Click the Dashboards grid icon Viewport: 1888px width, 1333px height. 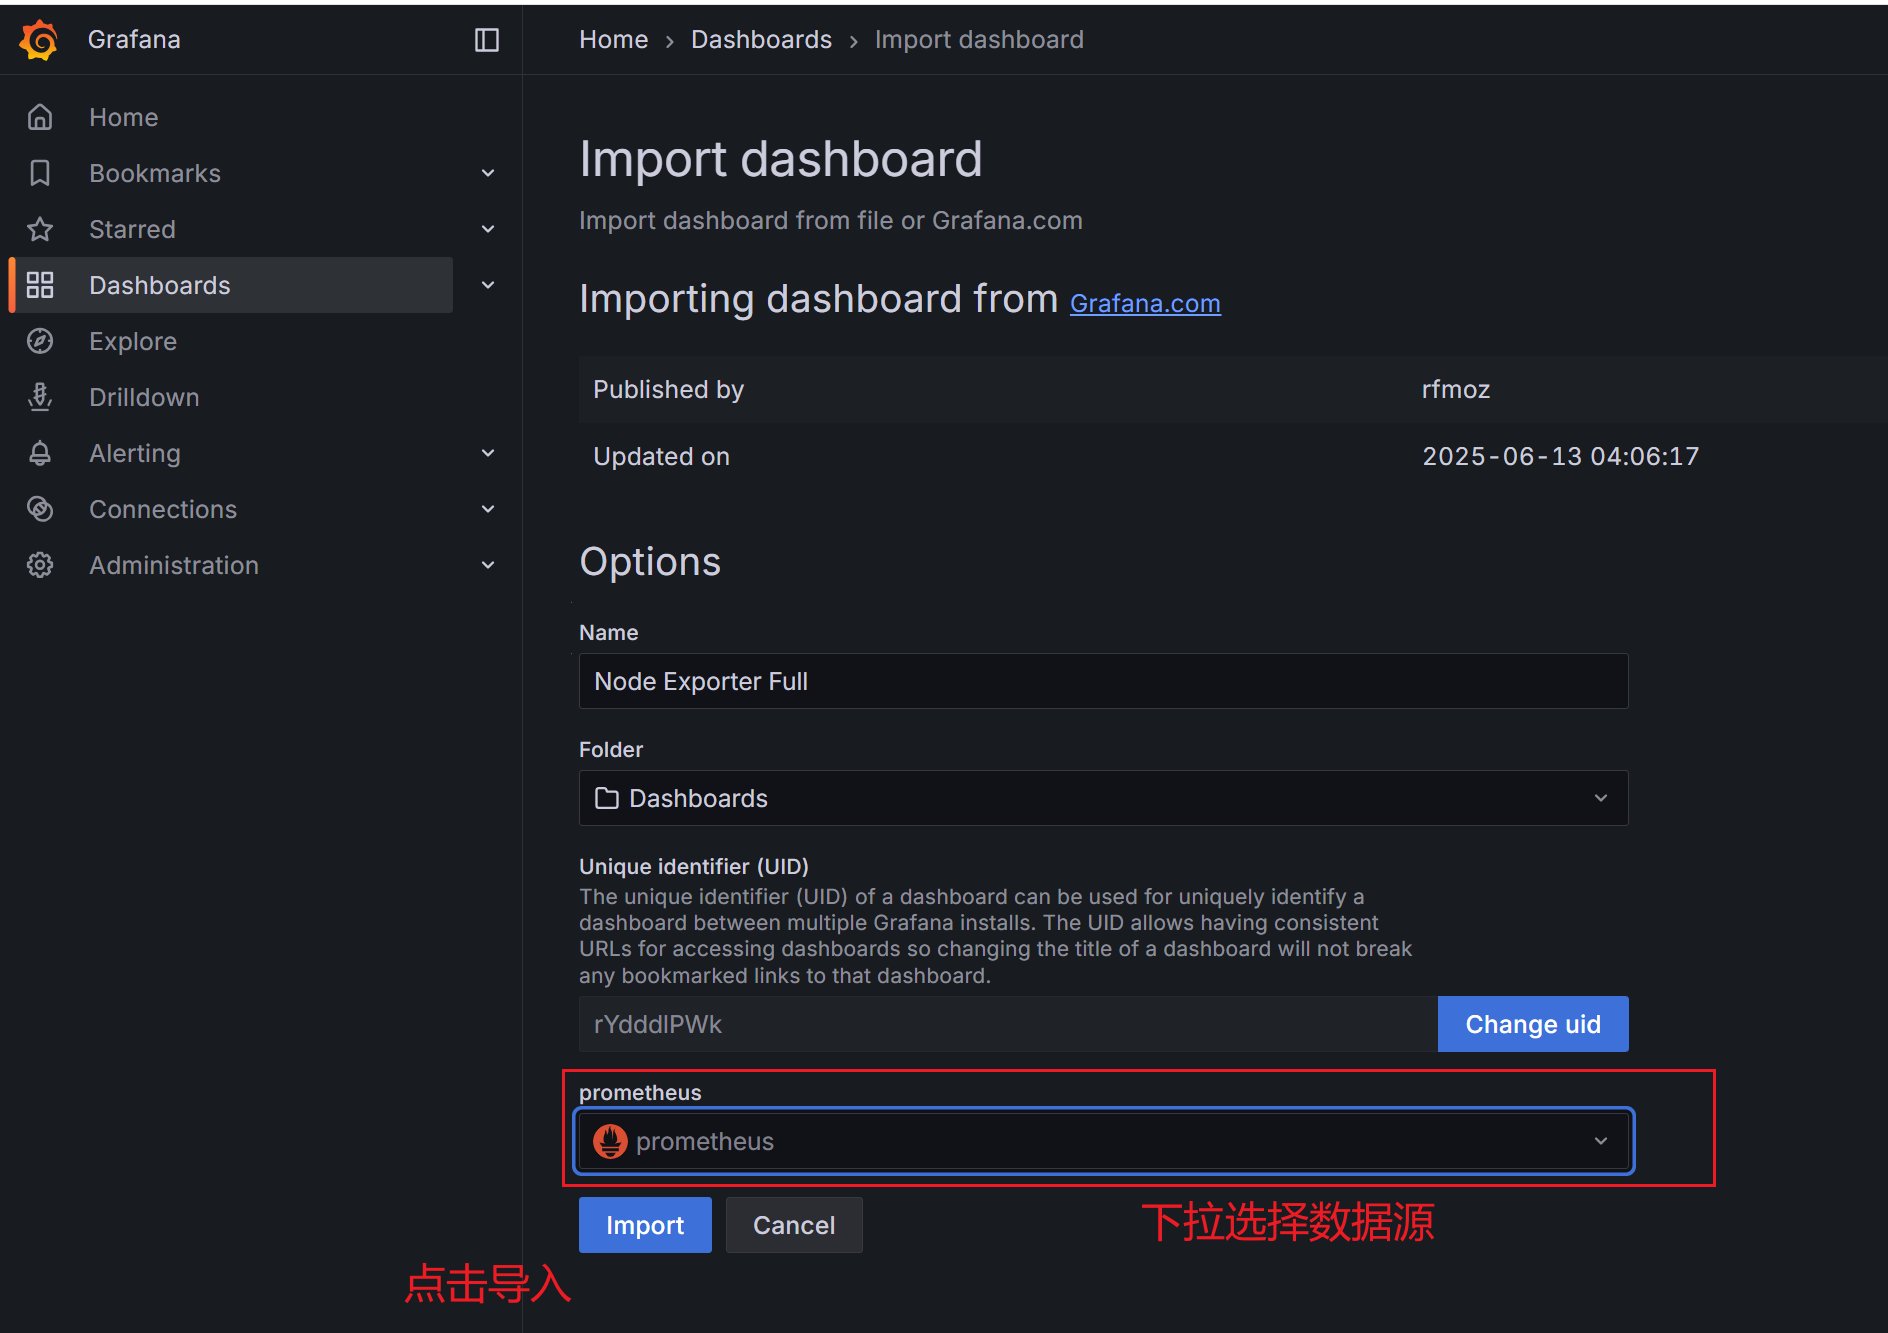pos(40,285)
